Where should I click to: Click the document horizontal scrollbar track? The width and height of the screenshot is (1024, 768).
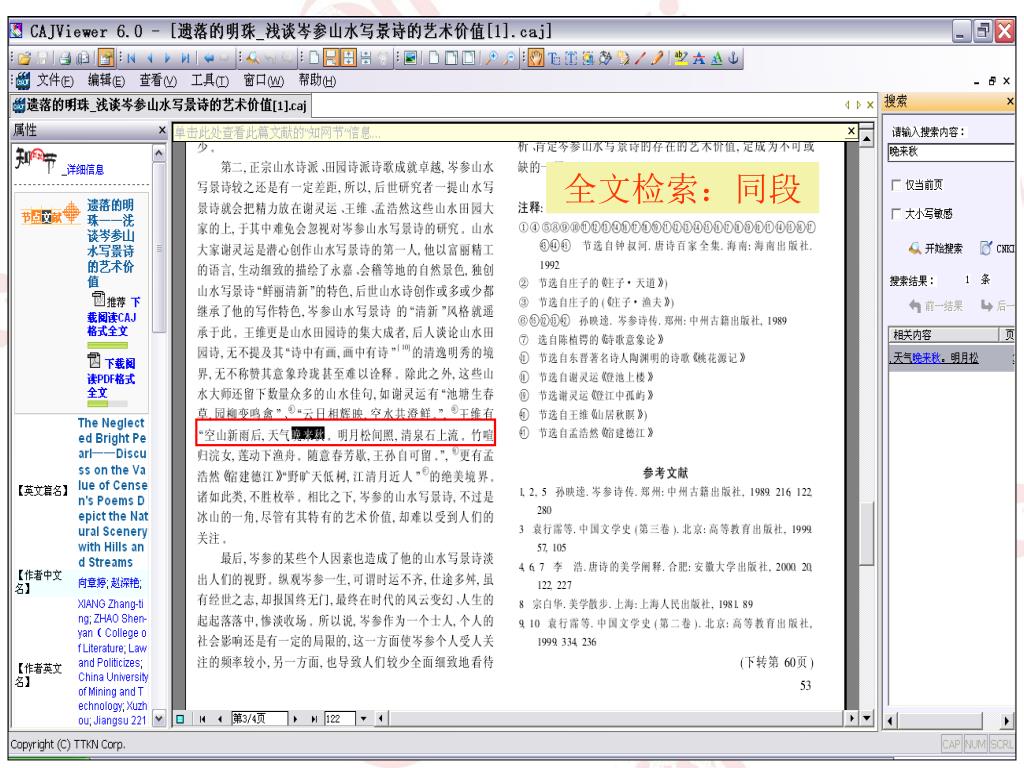click(616, 718)
